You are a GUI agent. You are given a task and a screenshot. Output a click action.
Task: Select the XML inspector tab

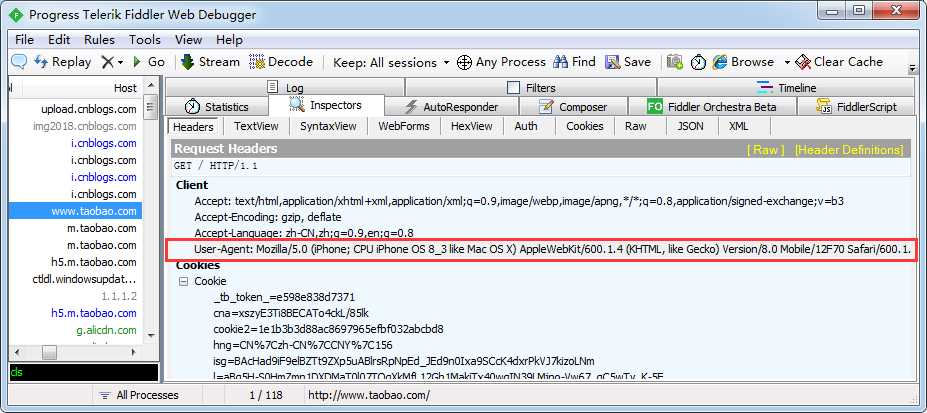(x=738, y=126)
